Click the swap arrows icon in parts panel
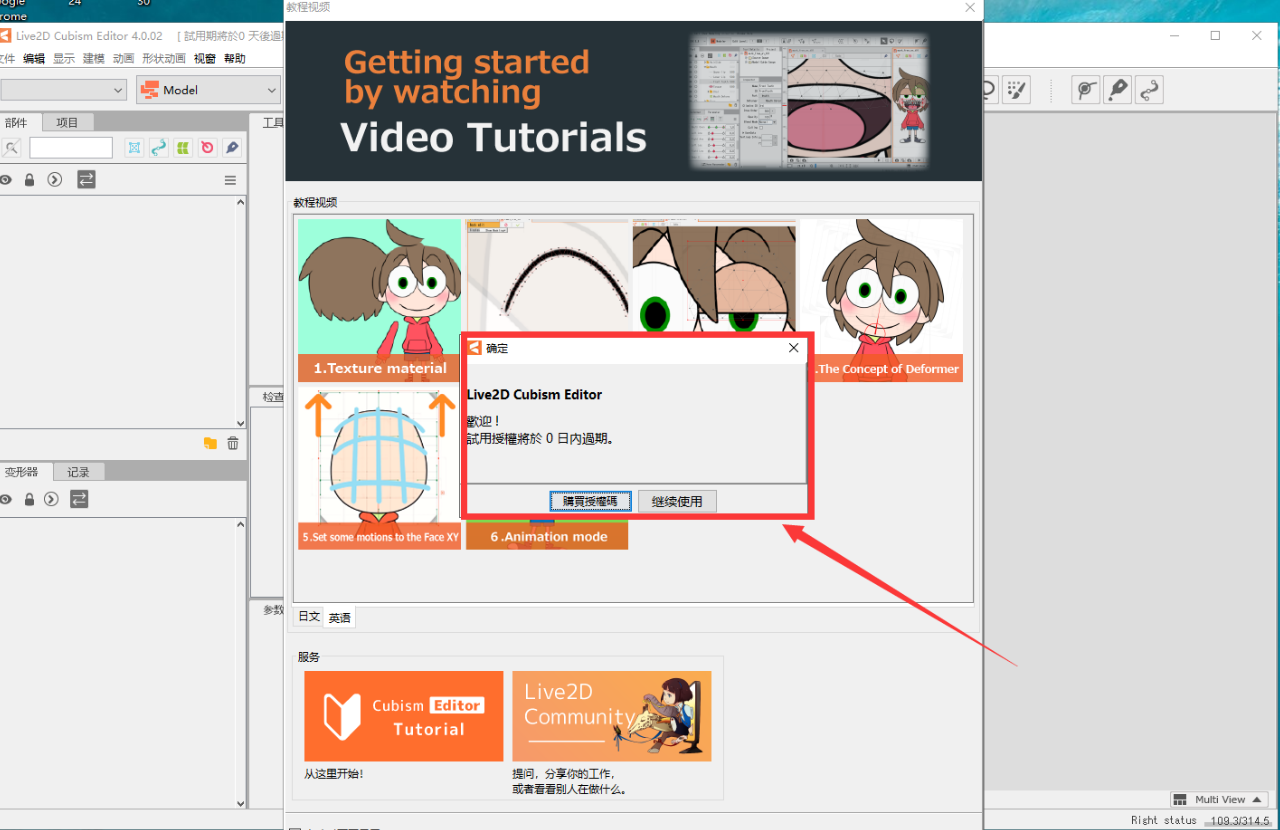The height and width of the screenshot is (830, 1280). pyautogui.click(x=87, y=179)
